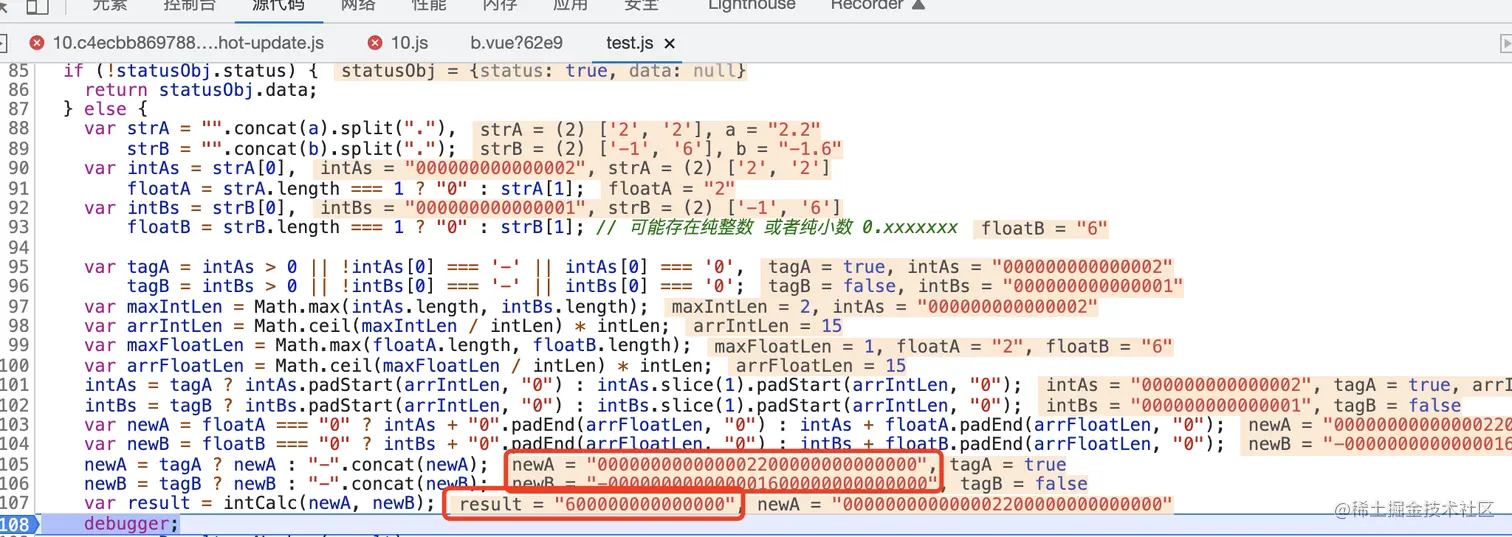Set a breakpoint on line number 85
Image resolution: width=1512 pixels, height=537 pixels.
(x=19, y=71)
